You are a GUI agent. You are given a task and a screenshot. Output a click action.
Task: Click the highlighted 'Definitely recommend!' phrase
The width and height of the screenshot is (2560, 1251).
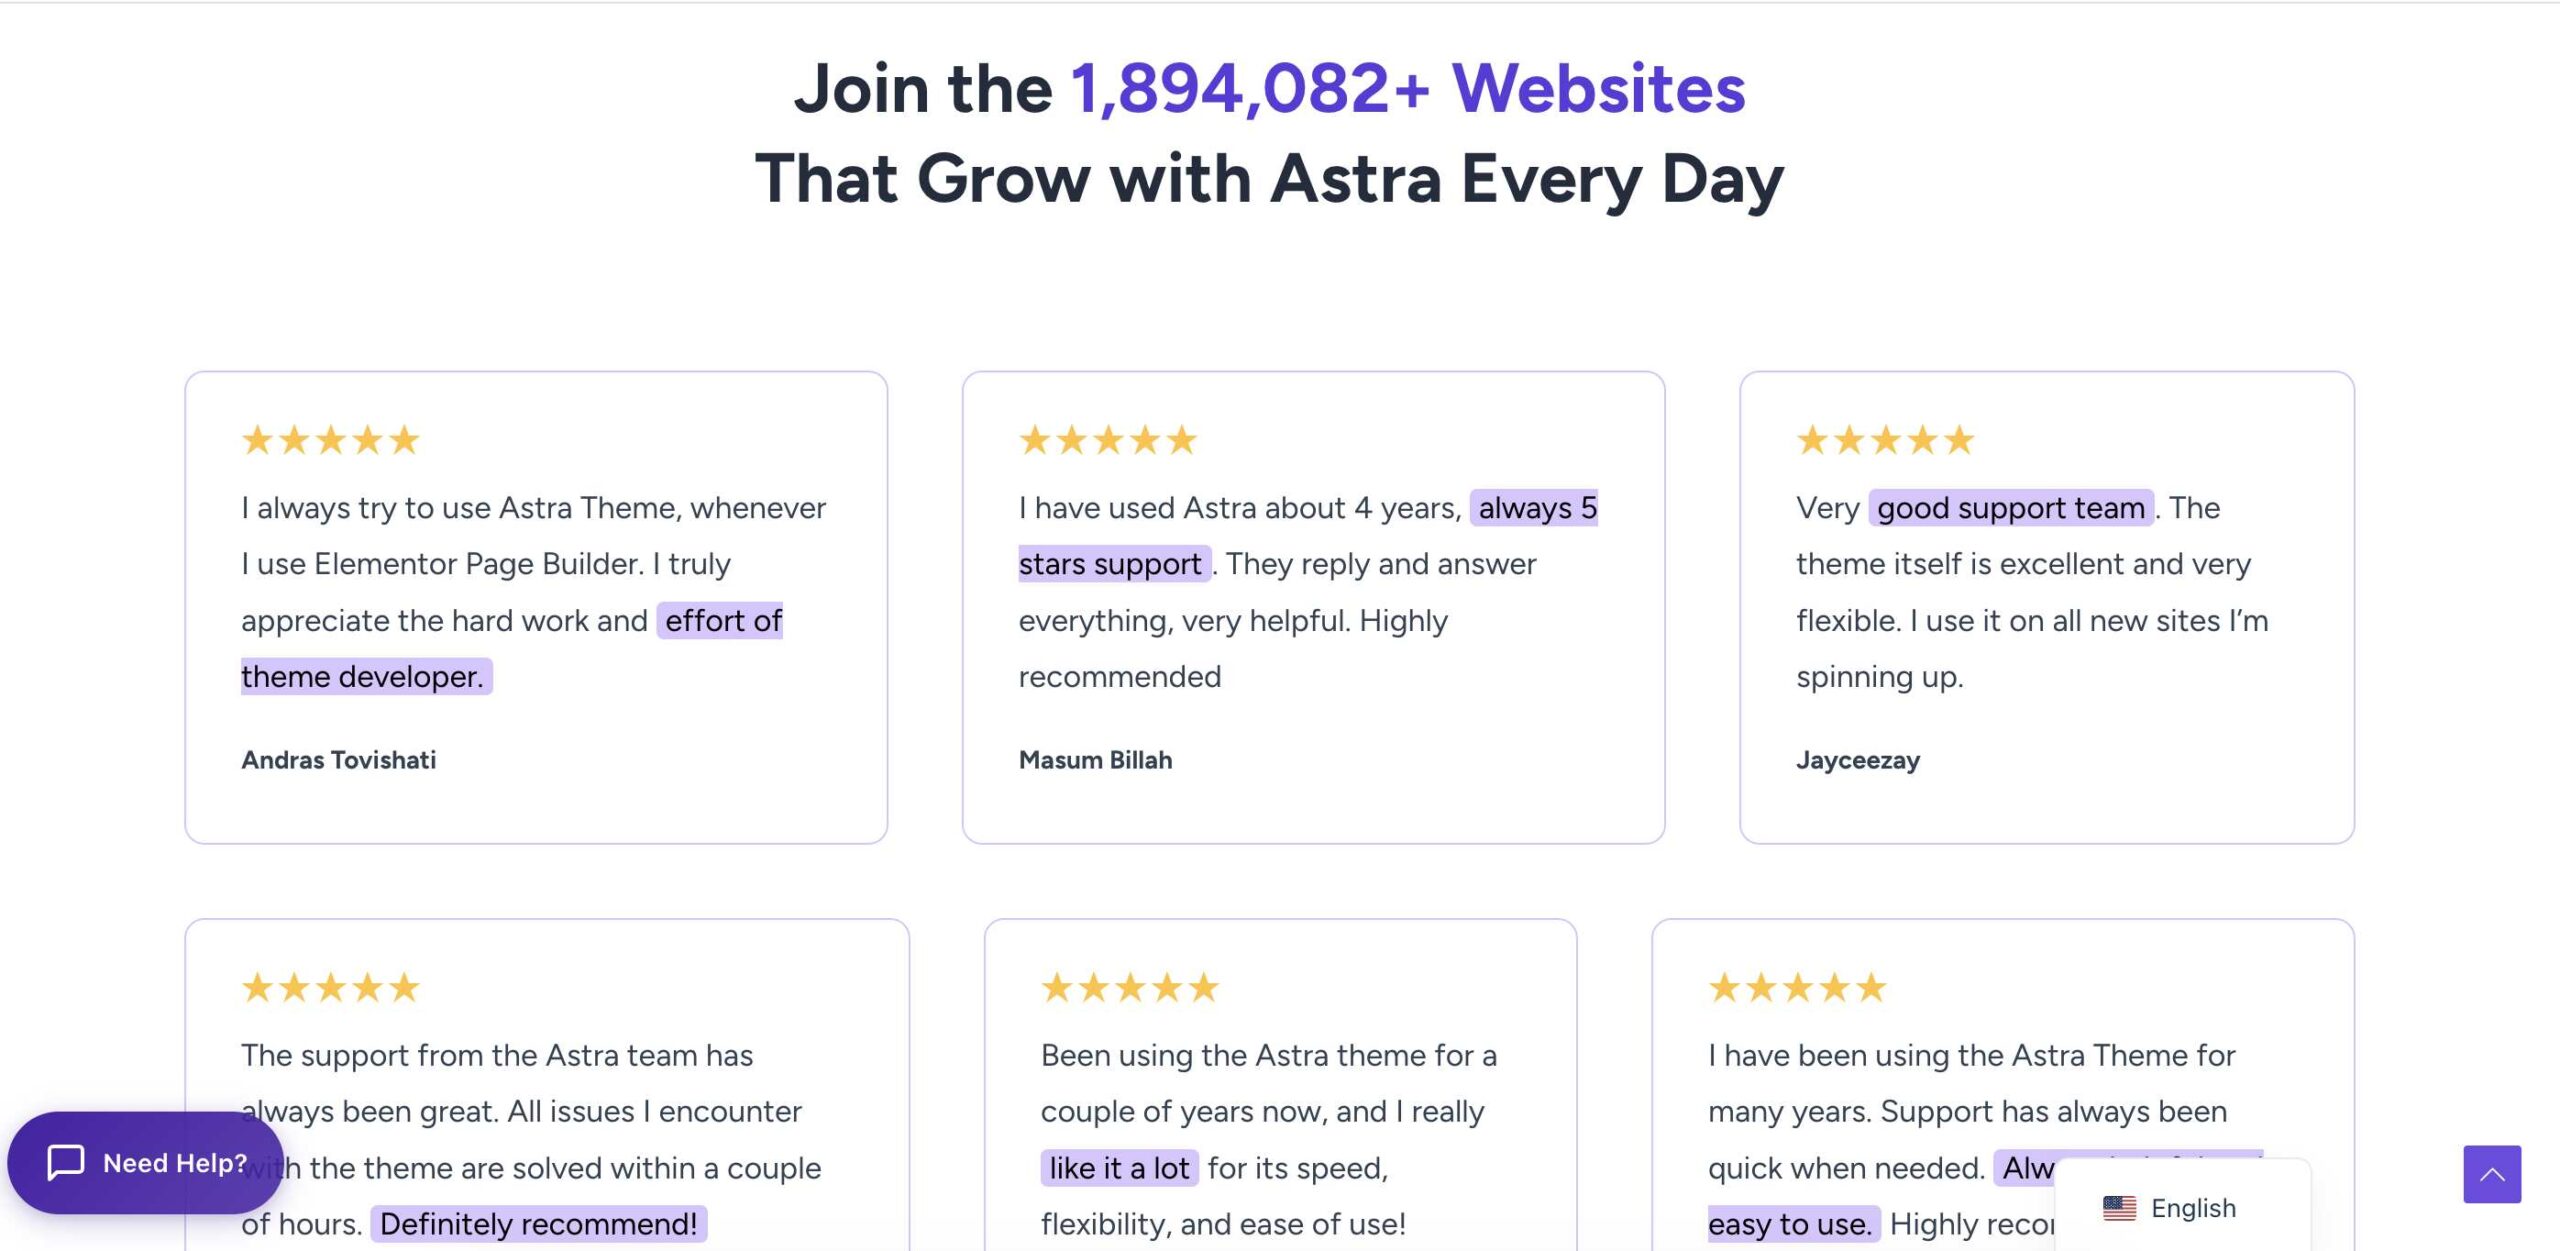point(539,1224)
